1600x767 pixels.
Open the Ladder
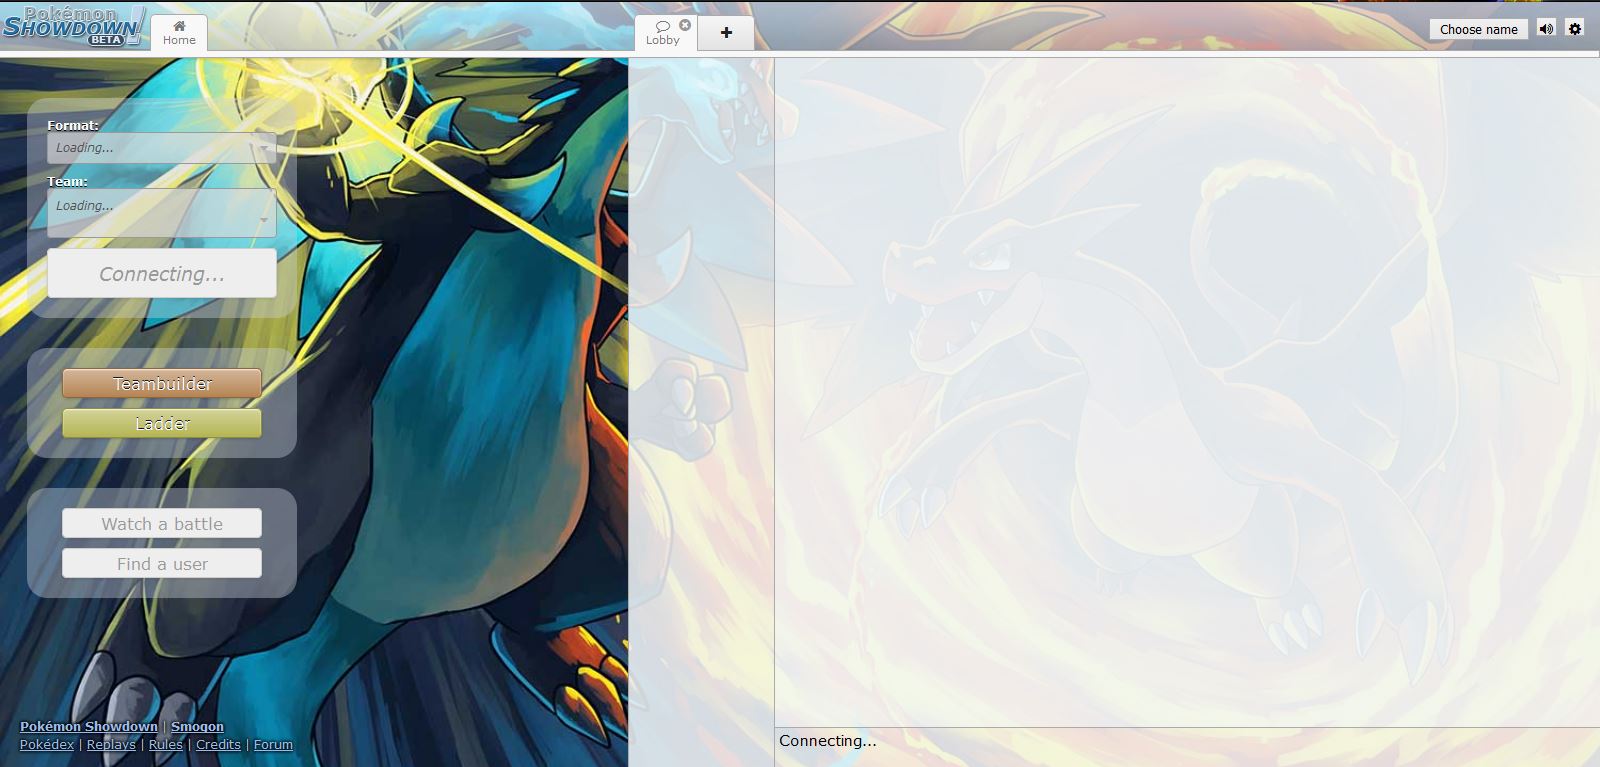pos(162,423)
